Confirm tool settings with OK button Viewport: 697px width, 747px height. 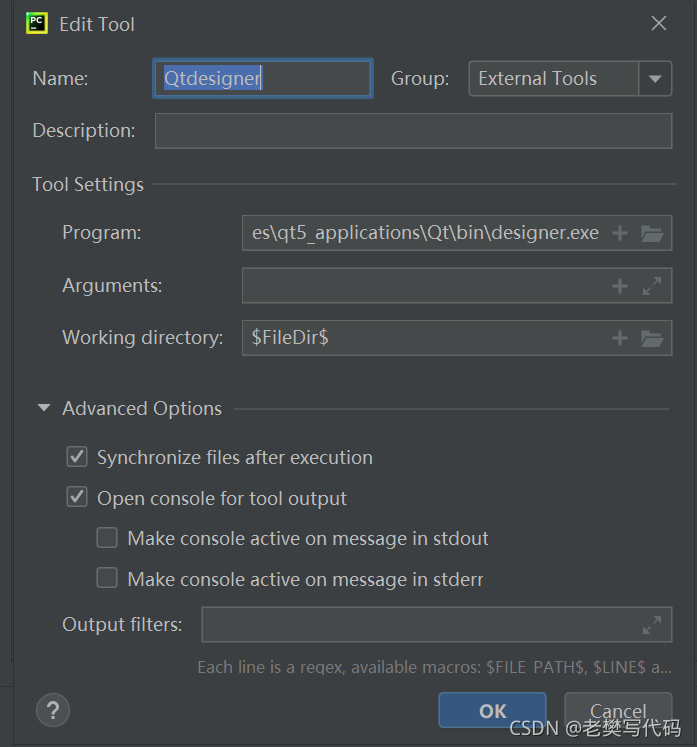(x=492, y=711)
